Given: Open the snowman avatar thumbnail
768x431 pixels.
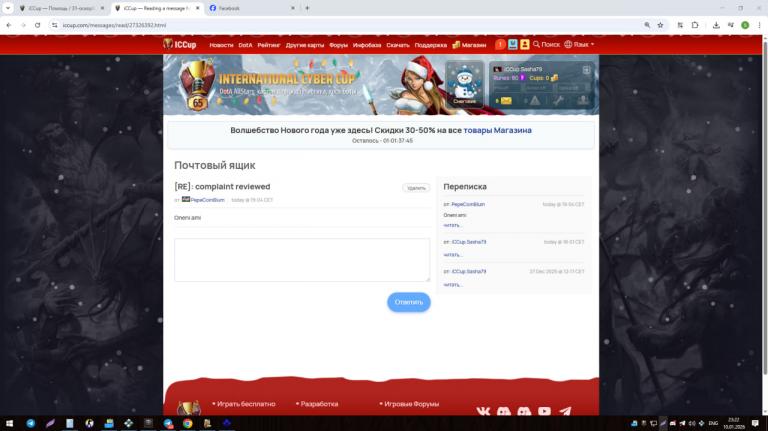Looking at the screenshot, I should 464,84.
